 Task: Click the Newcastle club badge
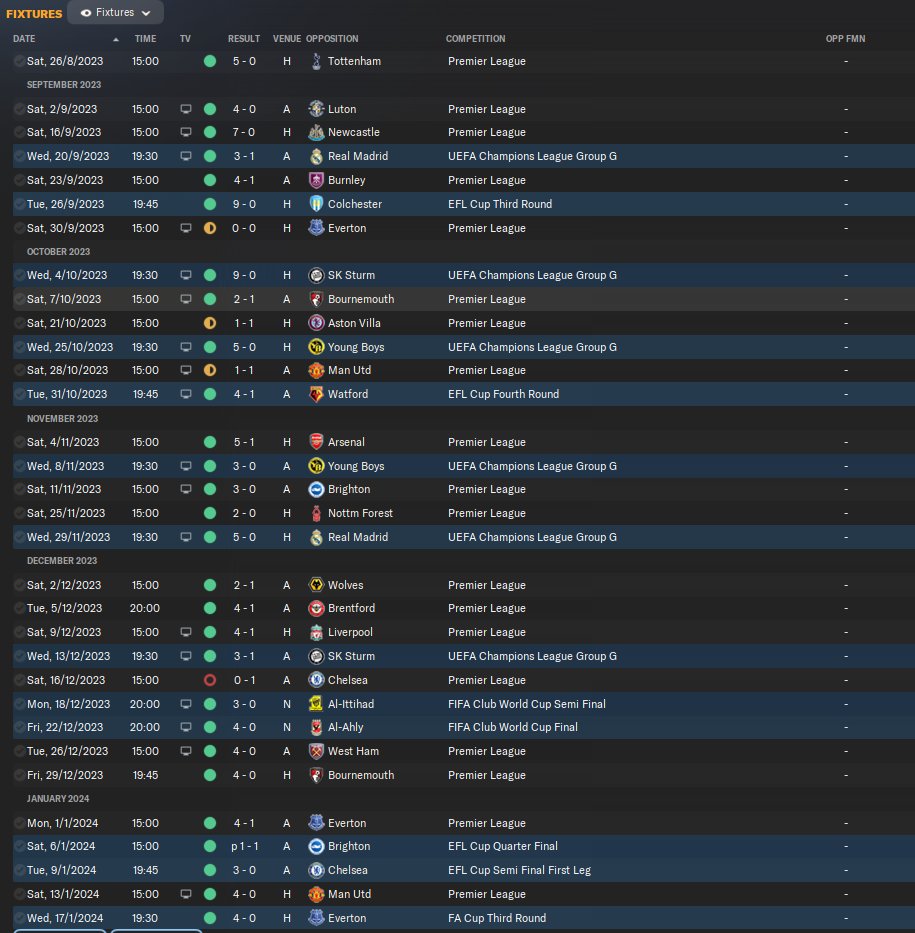click(x=317, y=132)
